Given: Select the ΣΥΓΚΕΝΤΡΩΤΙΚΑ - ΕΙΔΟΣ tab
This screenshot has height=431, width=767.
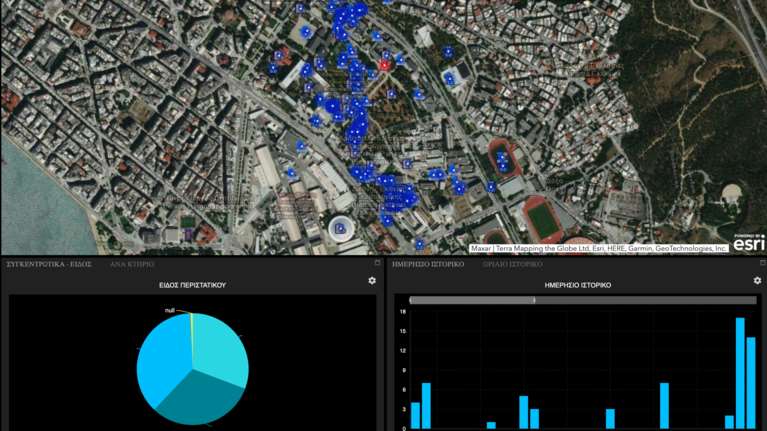Looking at the screenshot, I should [x=49, y=264].
